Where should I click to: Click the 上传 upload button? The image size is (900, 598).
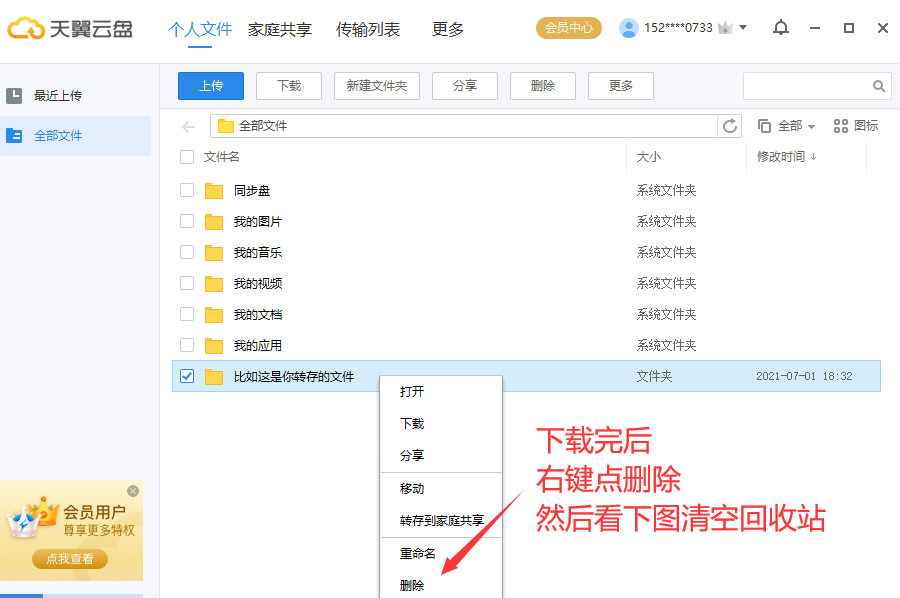point(210,86)
